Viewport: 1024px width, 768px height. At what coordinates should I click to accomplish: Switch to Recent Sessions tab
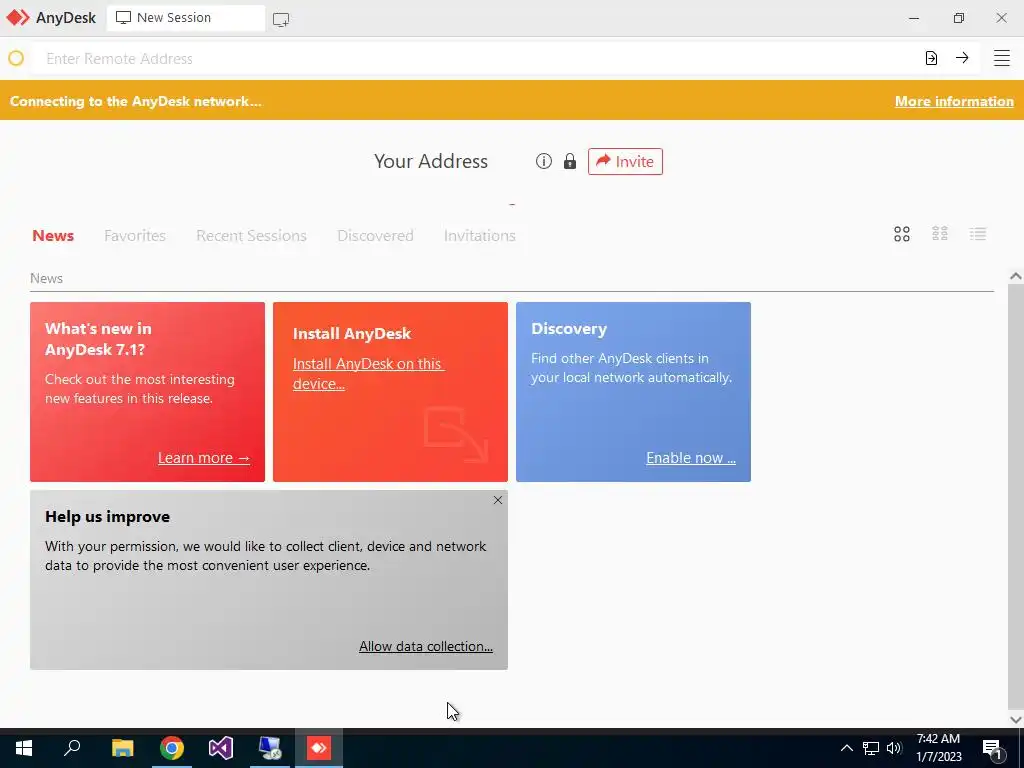pyautogui.click(x=251, y=236)
